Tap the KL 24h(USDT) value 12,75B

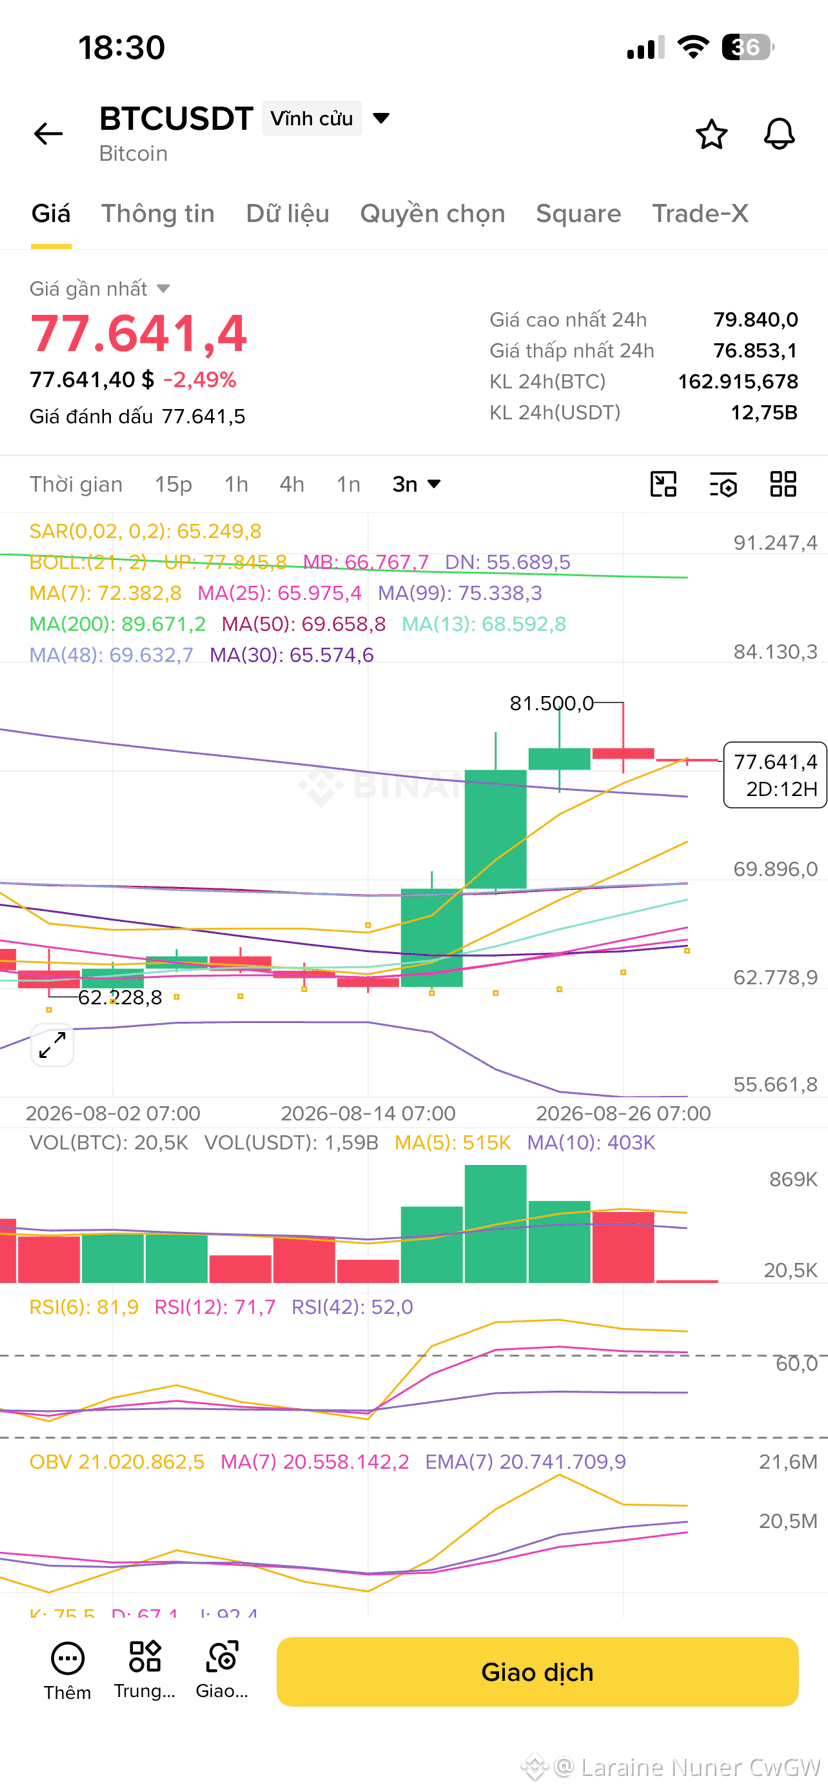point(764,413)
